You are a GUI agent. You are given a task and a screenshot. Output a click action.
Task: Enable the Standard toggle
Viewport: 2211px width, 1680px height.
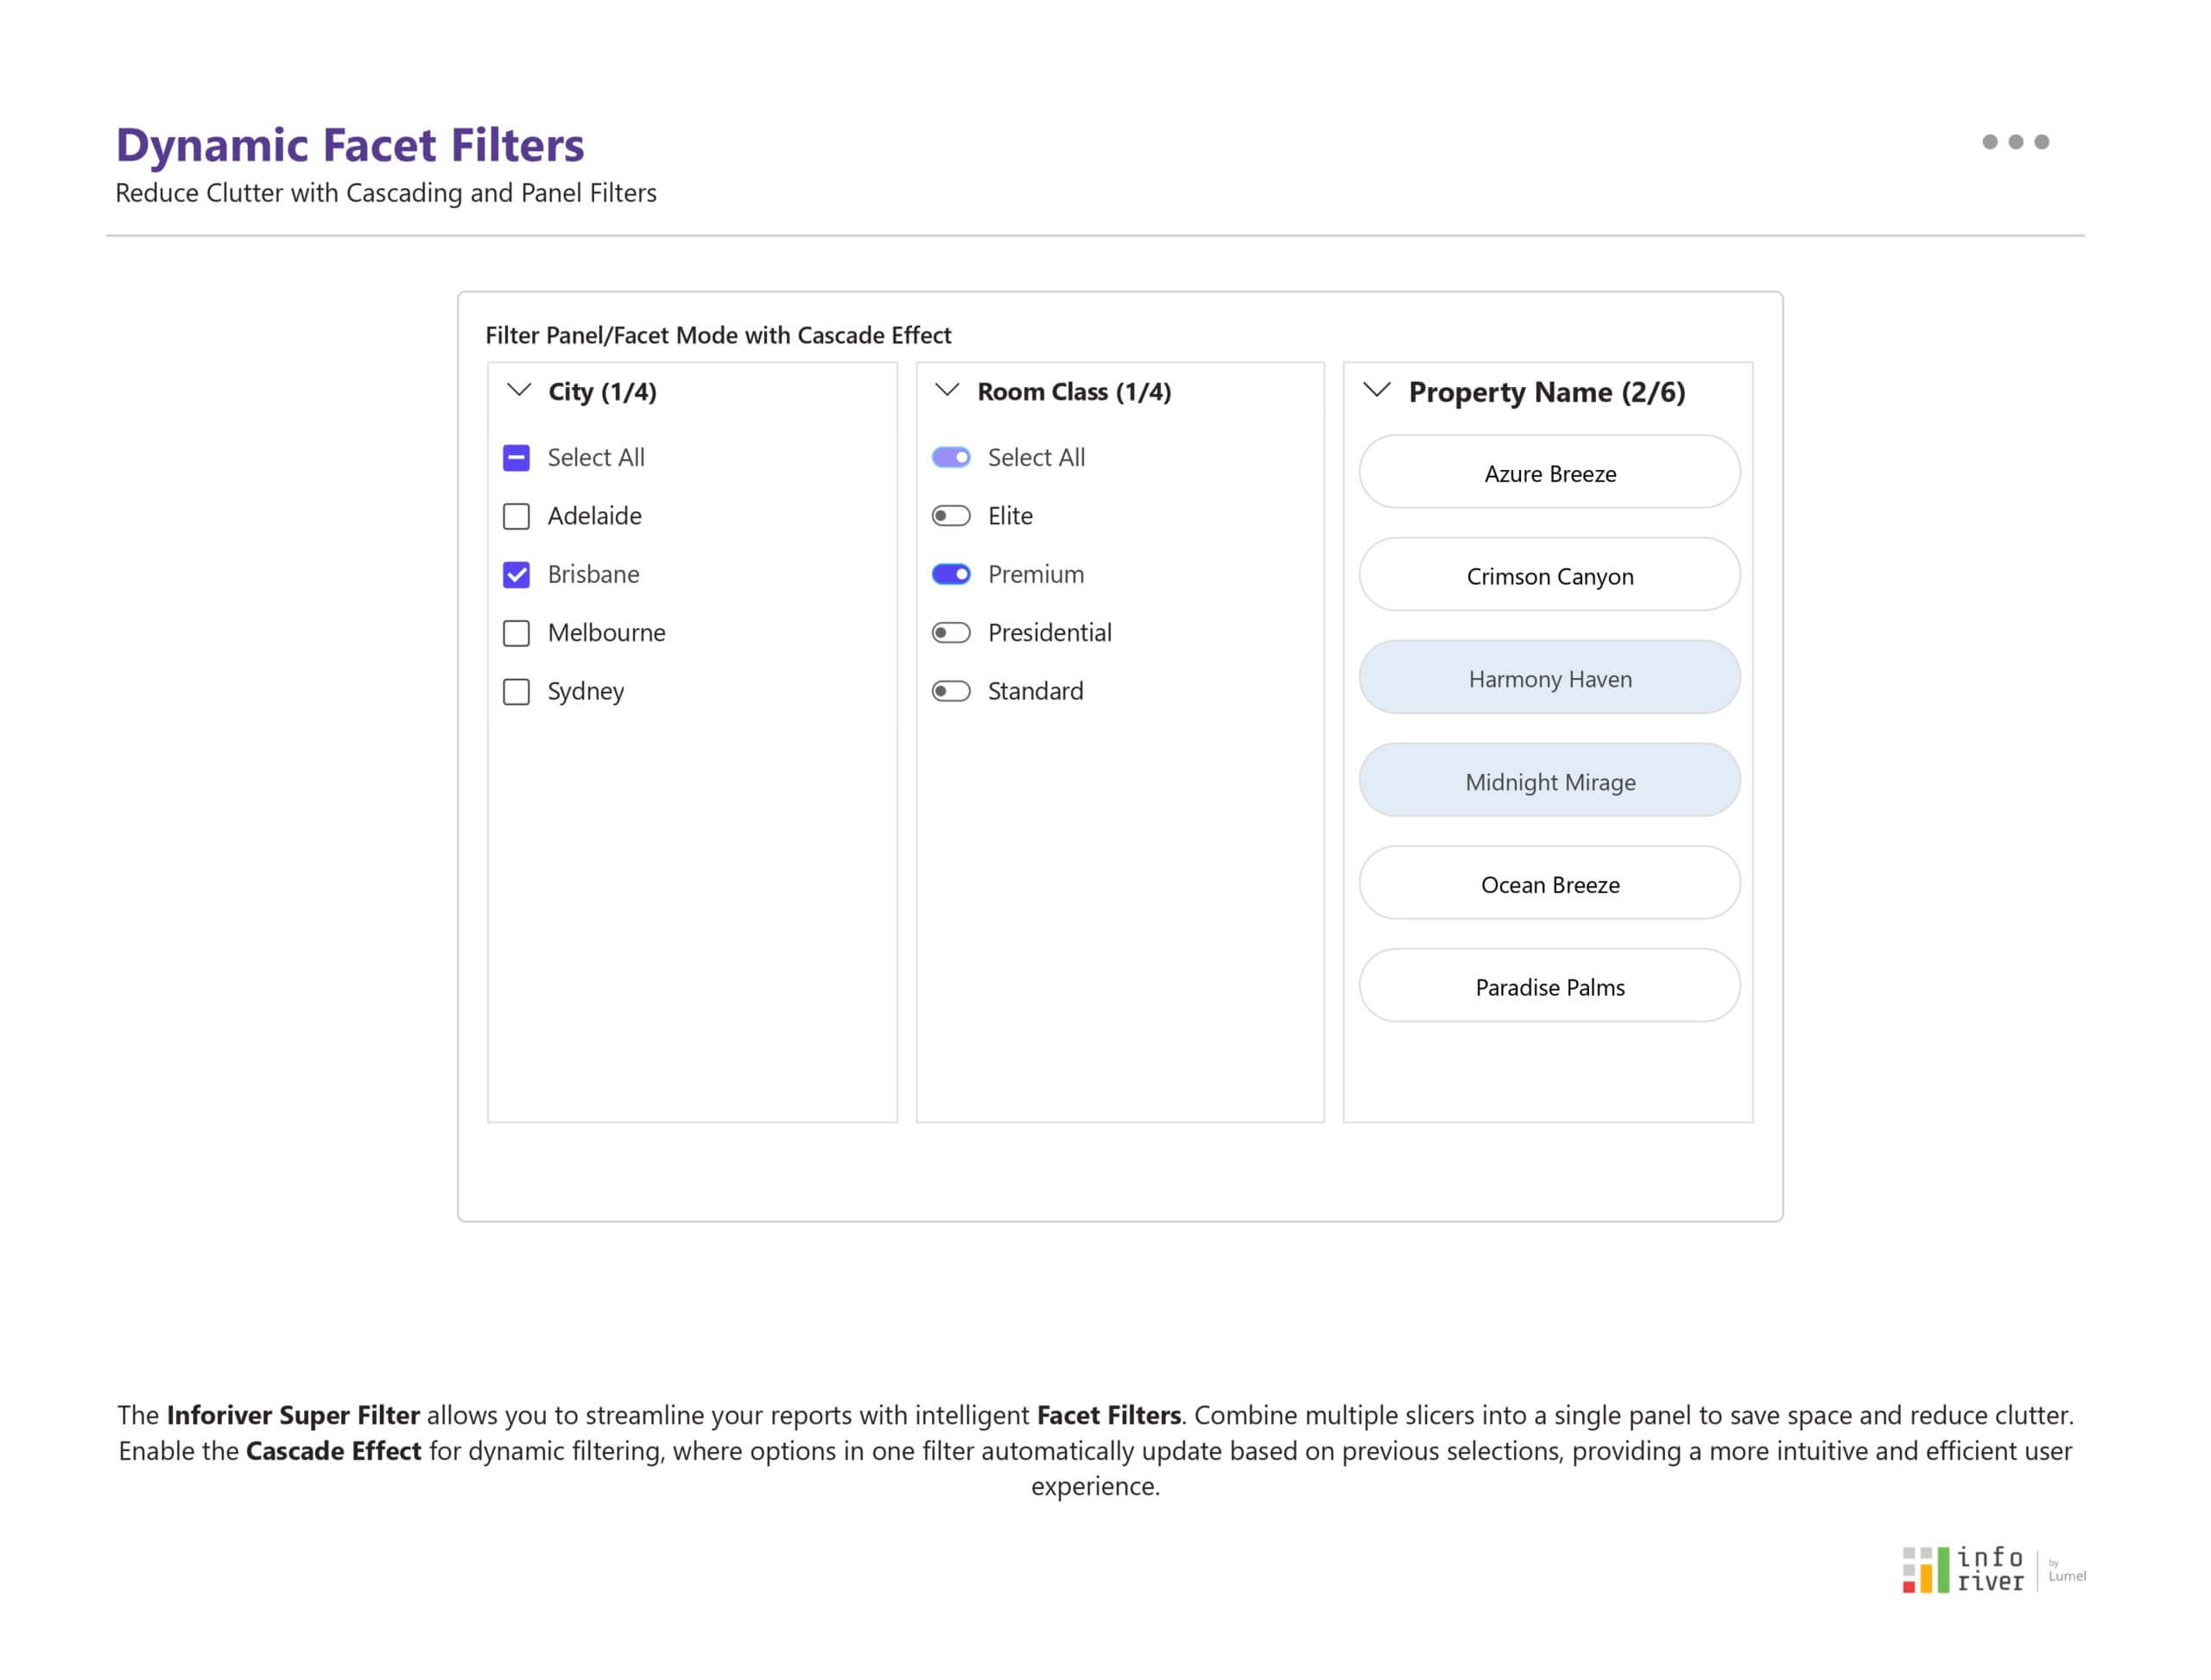[x=951, y=691]
